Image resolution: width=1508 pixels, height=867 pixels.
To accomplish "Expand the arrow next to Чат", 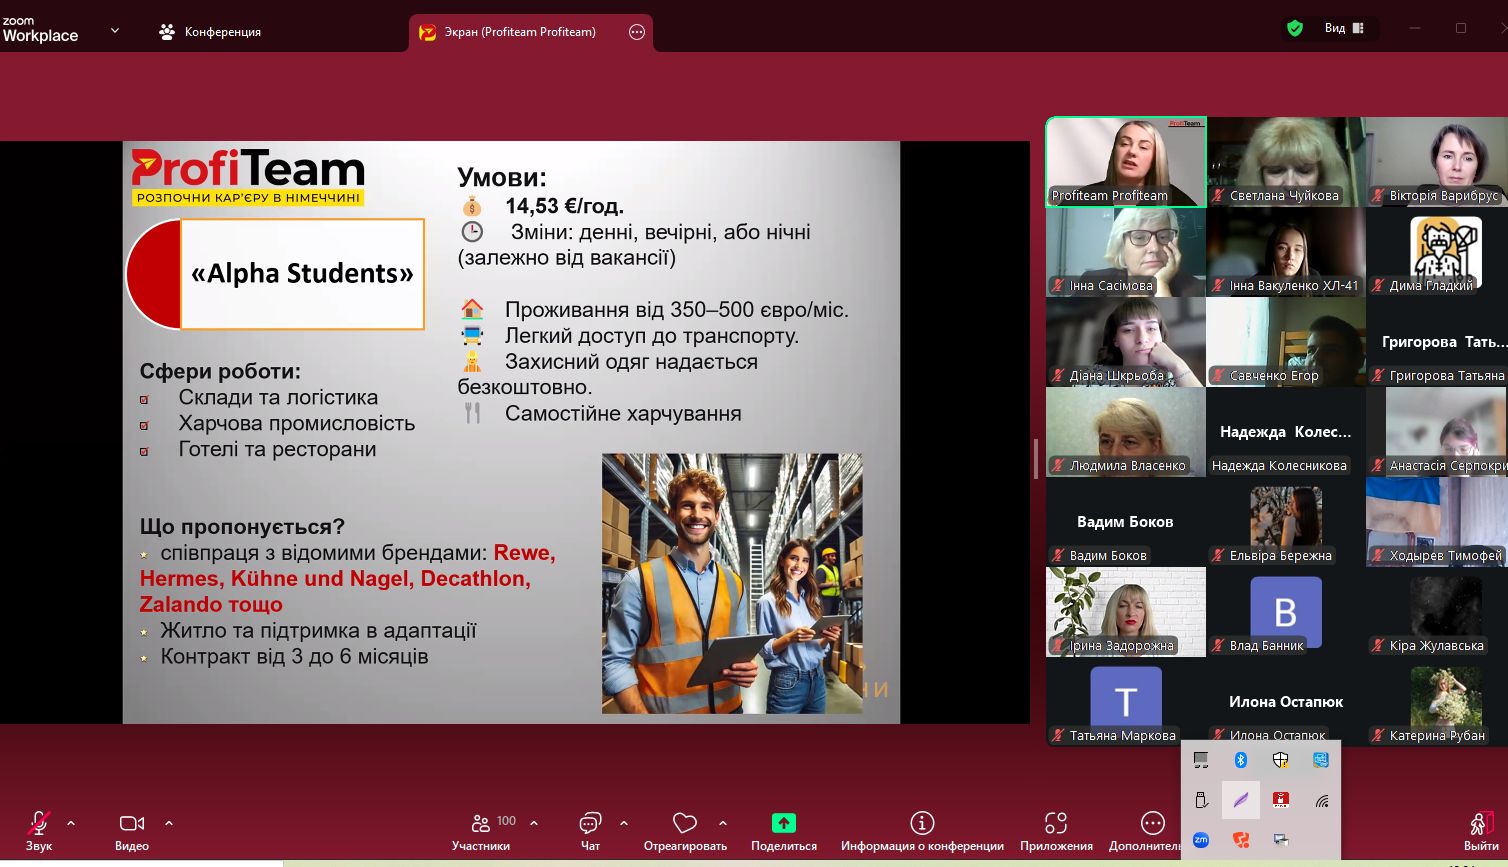I will tap(624, 823).
